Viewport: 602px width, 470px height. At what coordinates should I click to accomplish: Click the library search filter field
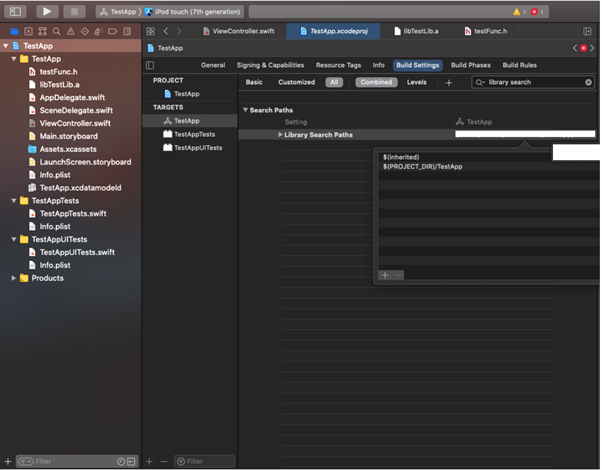click(x=532, y=82)
